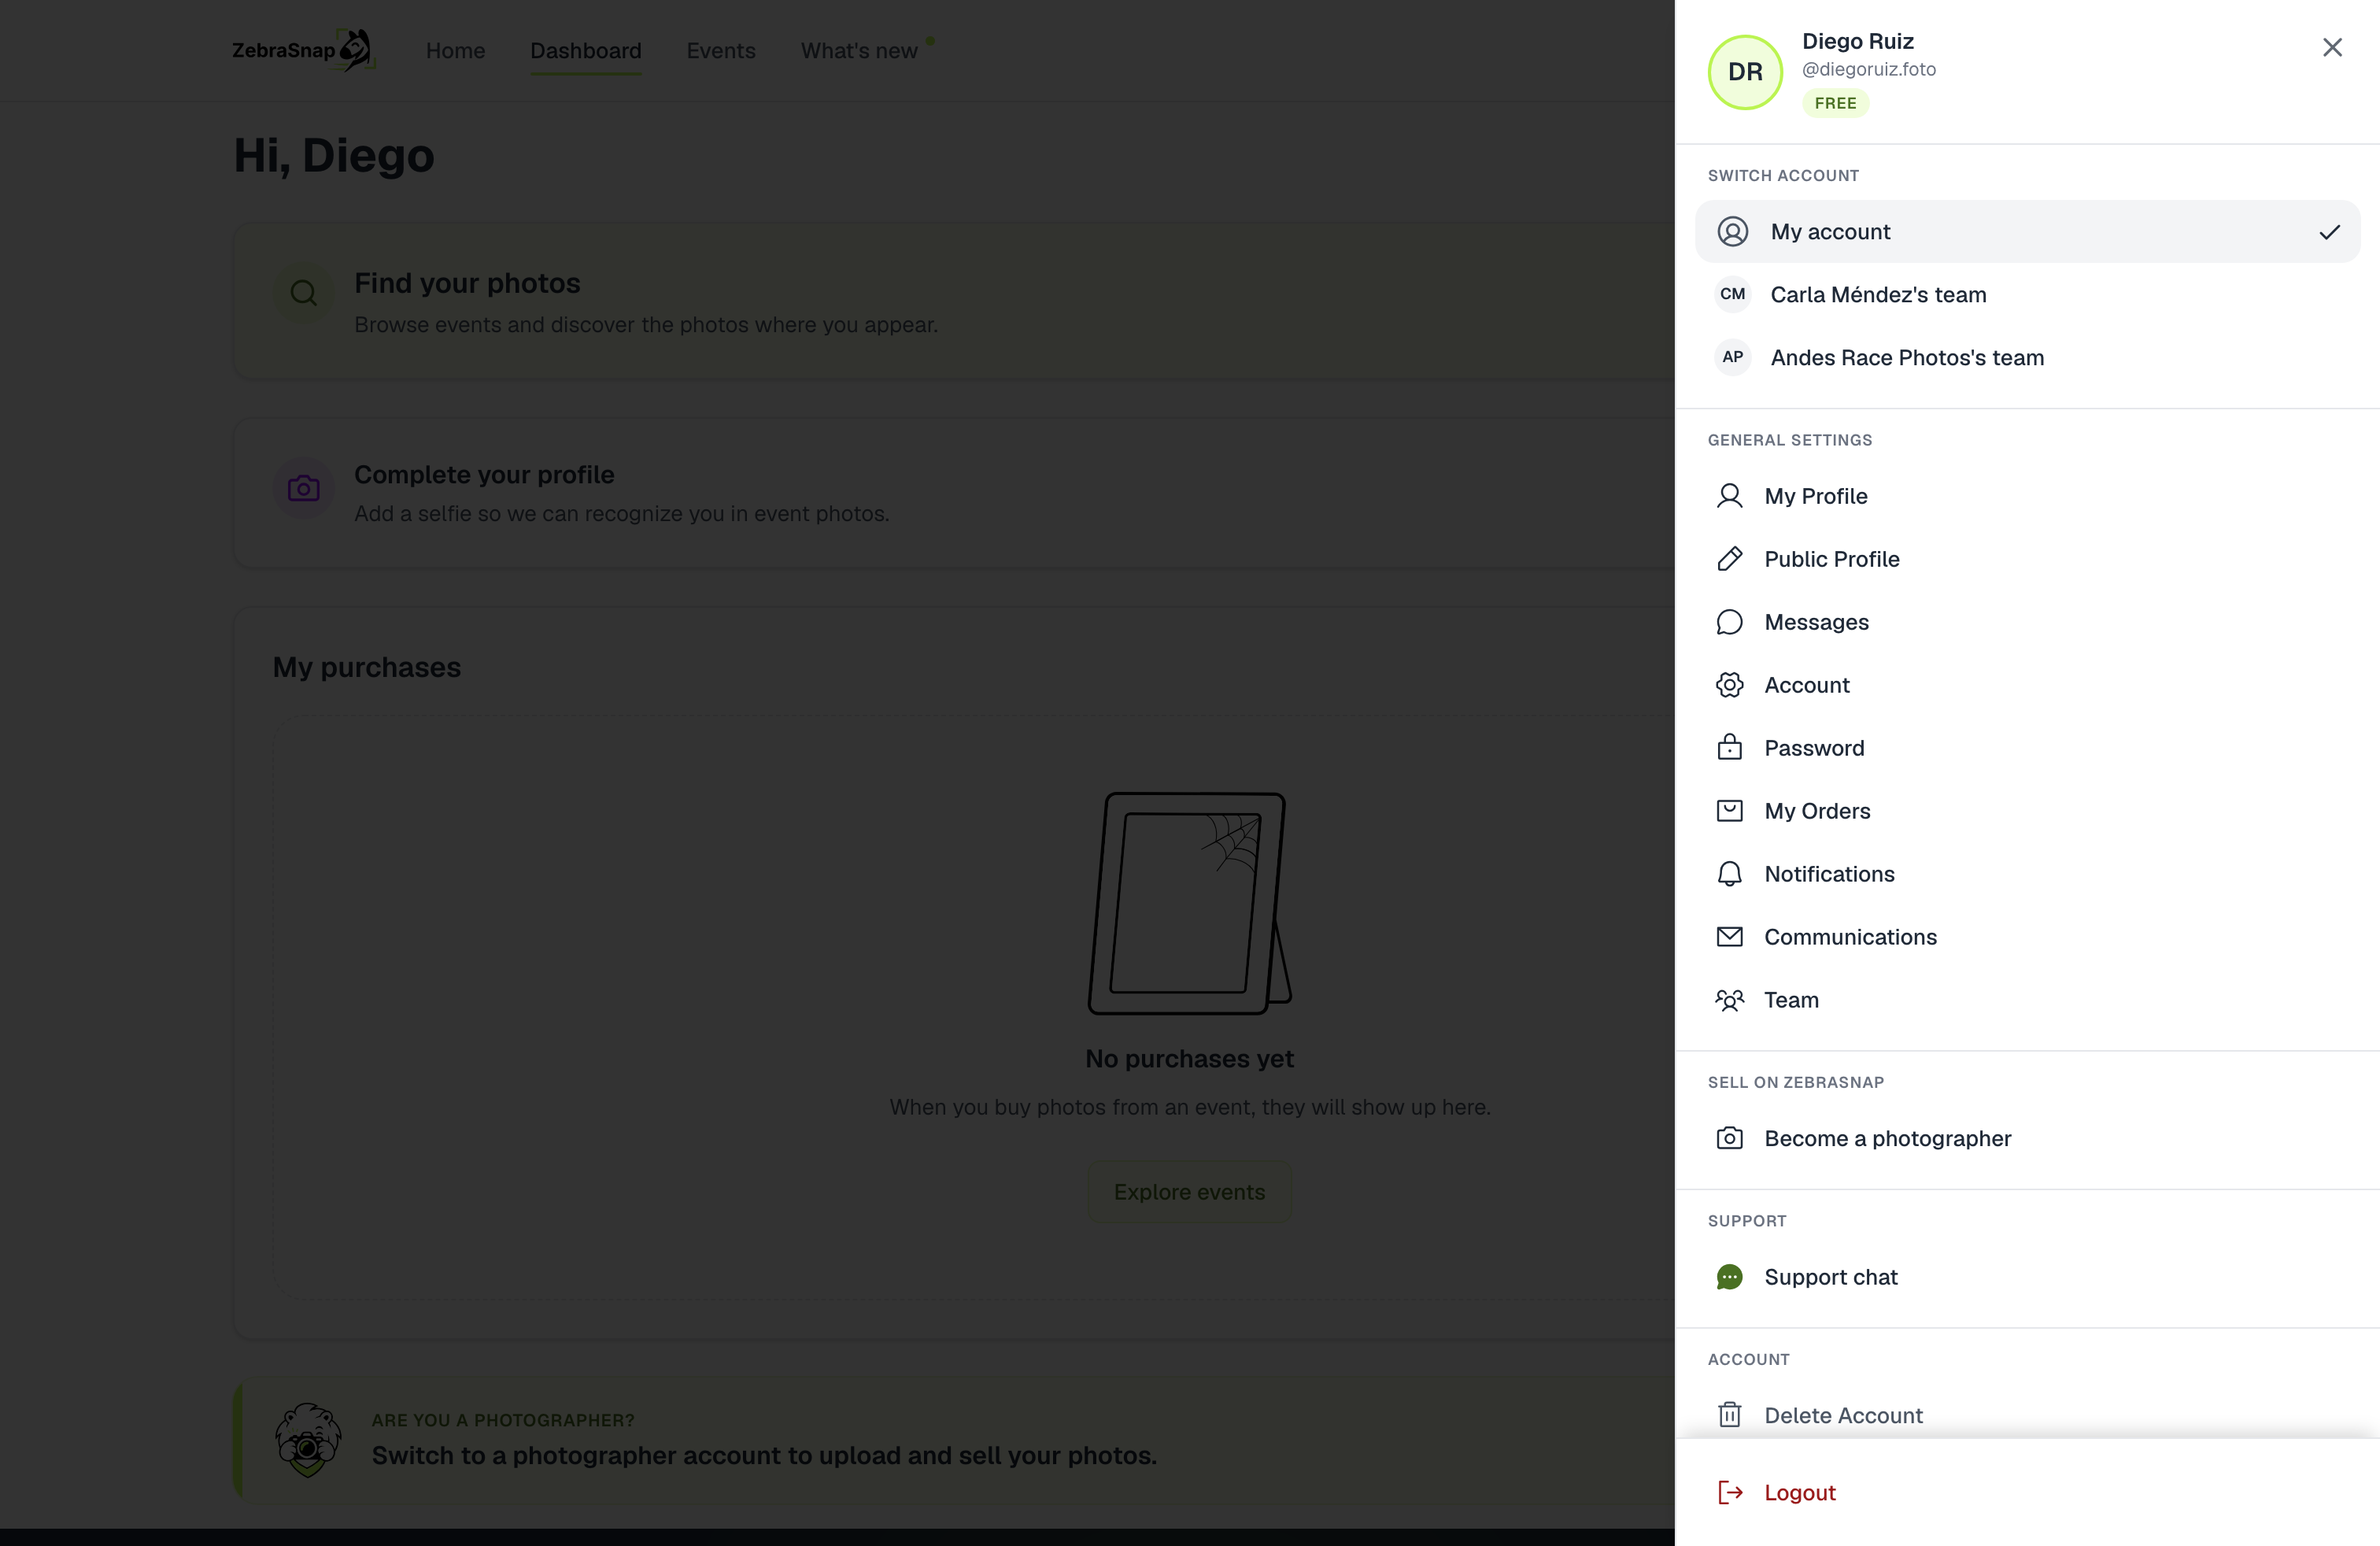Click the AP team avatar
2380x1546 pixels.
click(x=1733, y=357)
